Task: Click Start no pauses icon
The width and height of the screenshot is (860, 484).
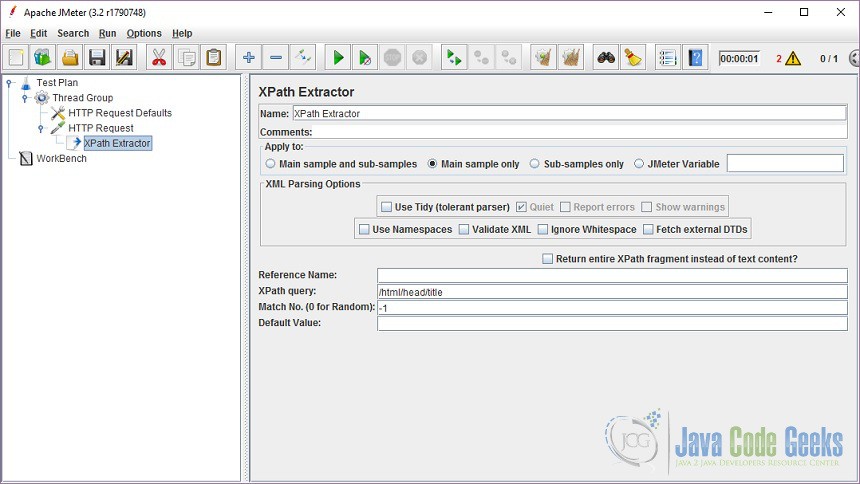Action: (x=365, y=58)
